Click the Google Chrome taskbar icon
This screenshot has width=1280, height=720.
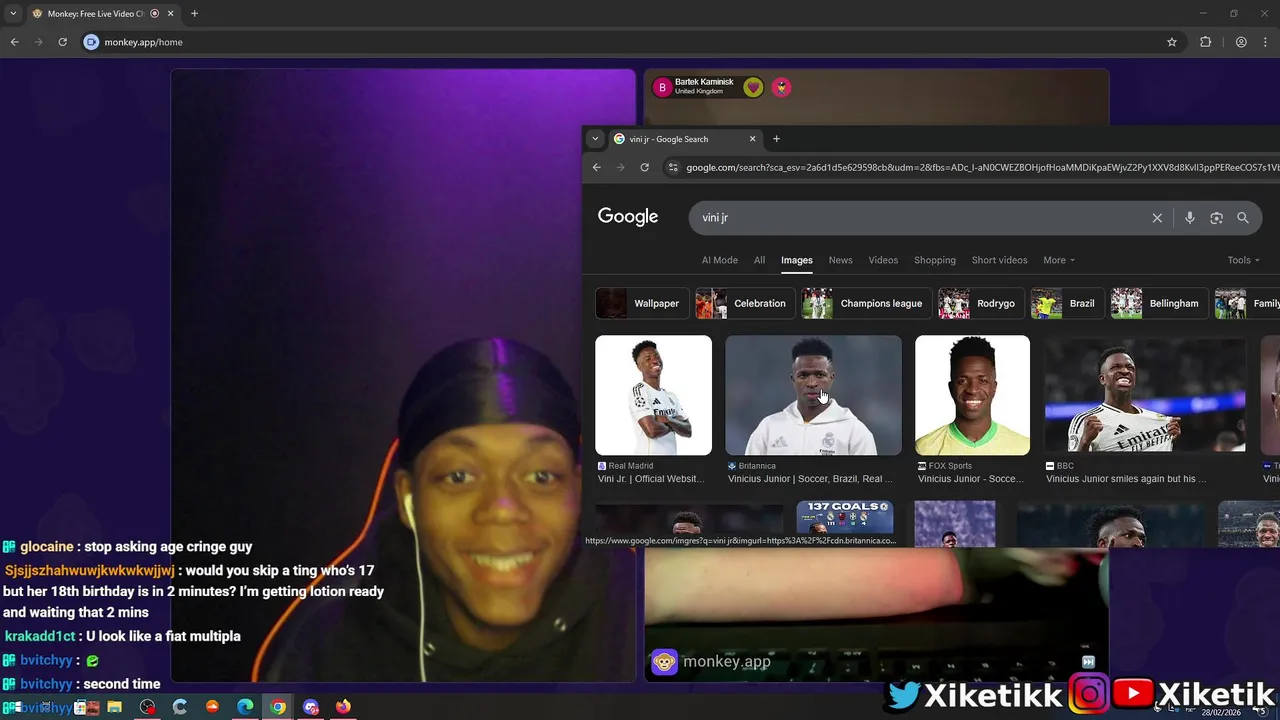point(278,707)
